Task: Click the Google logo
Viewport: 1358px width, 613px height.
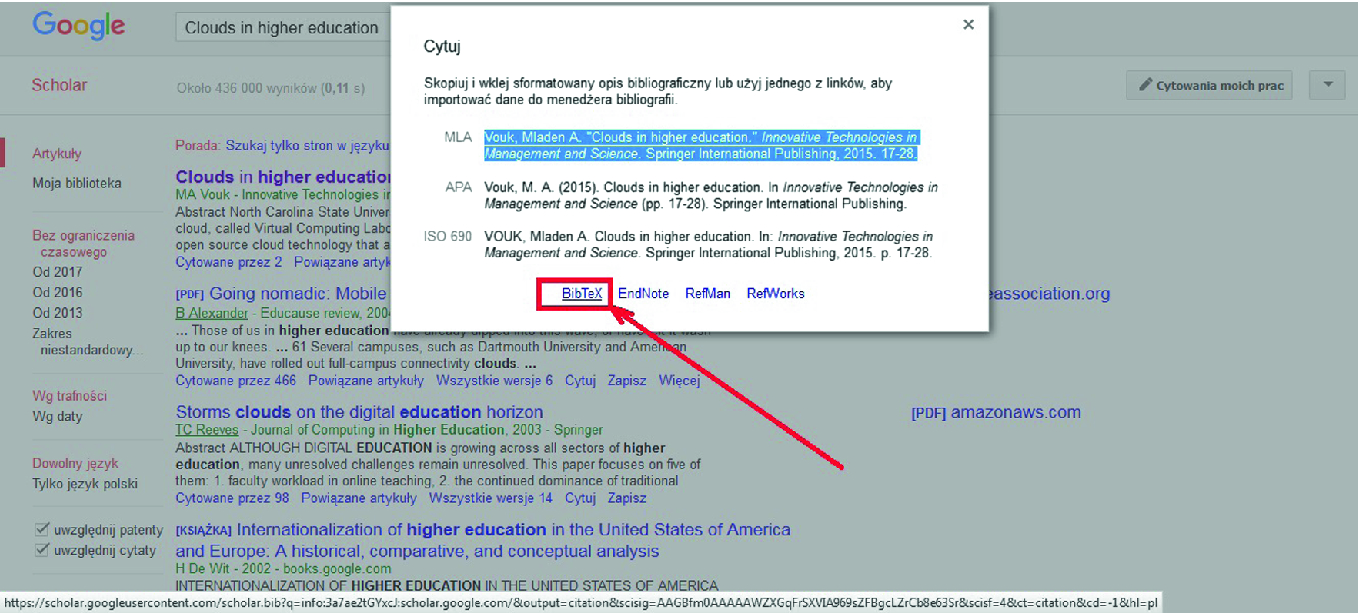Action: point(80,27)
